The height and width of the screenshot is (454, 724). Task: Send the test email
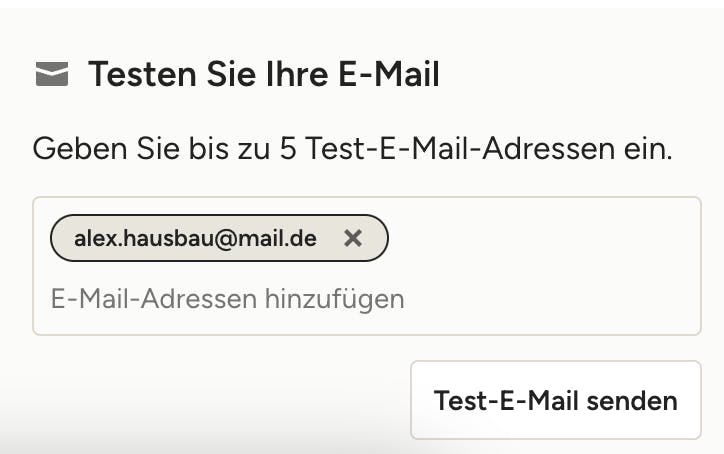click(555, 400)
